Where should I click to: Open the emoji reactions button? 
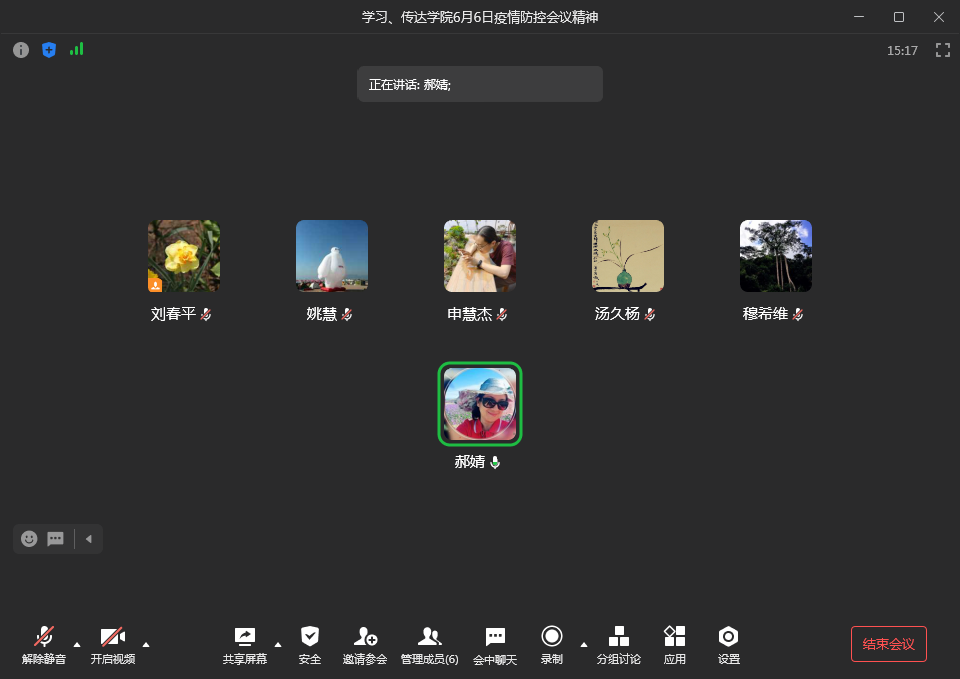[x=30, y=539]
